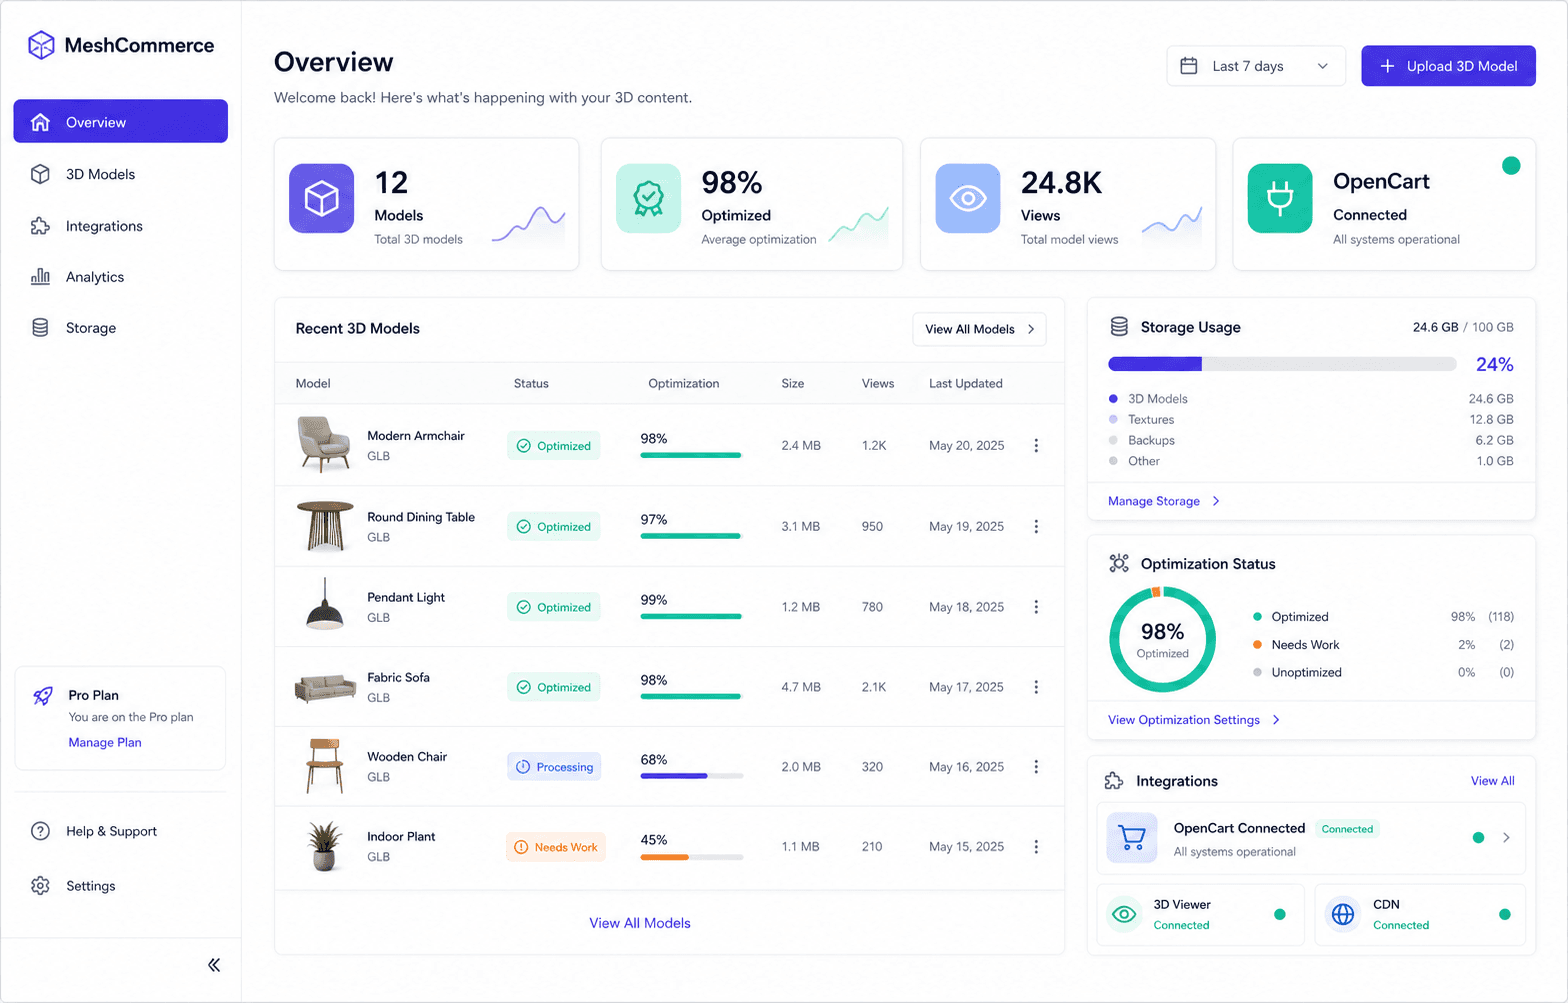Click the 98% Optimized donut chart
This screenshot has width=1568, height=1003.
pyautogui.click(x=1163, y=639)
